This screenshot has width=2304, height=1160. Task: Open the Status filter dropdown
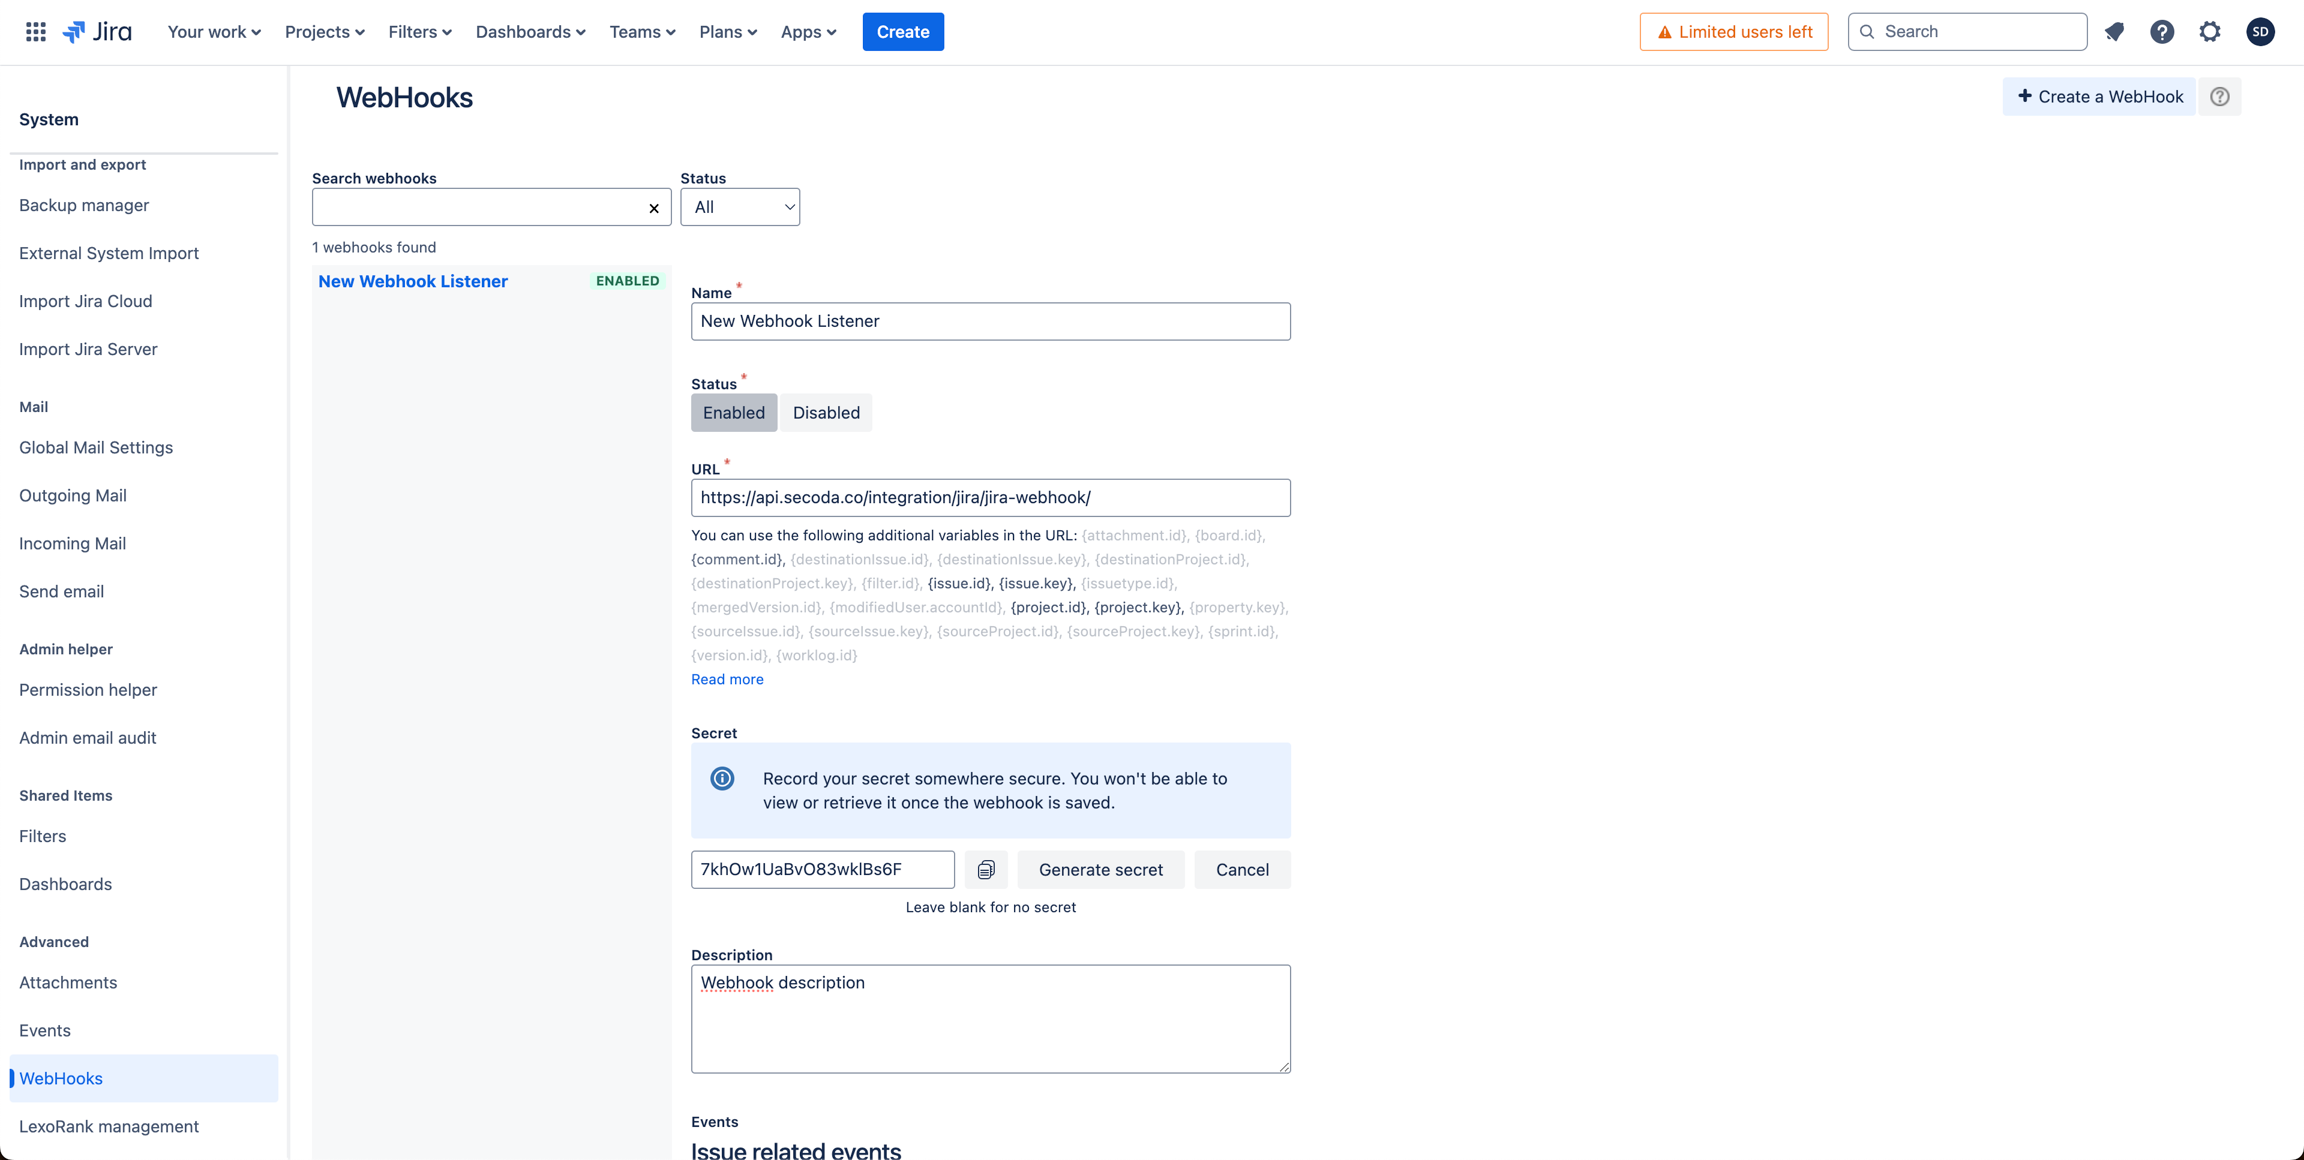(740, 207)
